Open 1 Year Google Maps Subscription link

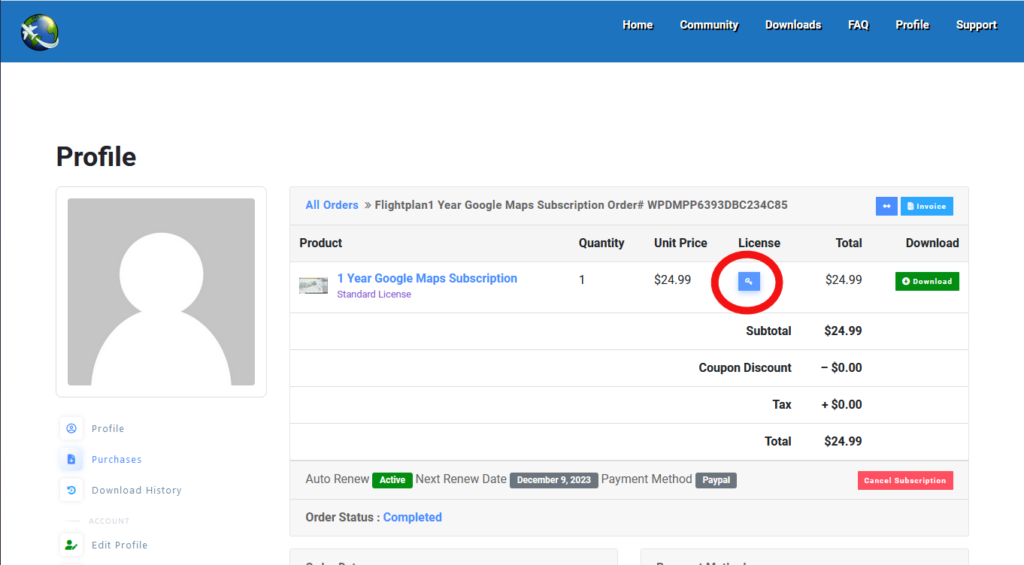(427, 278)
